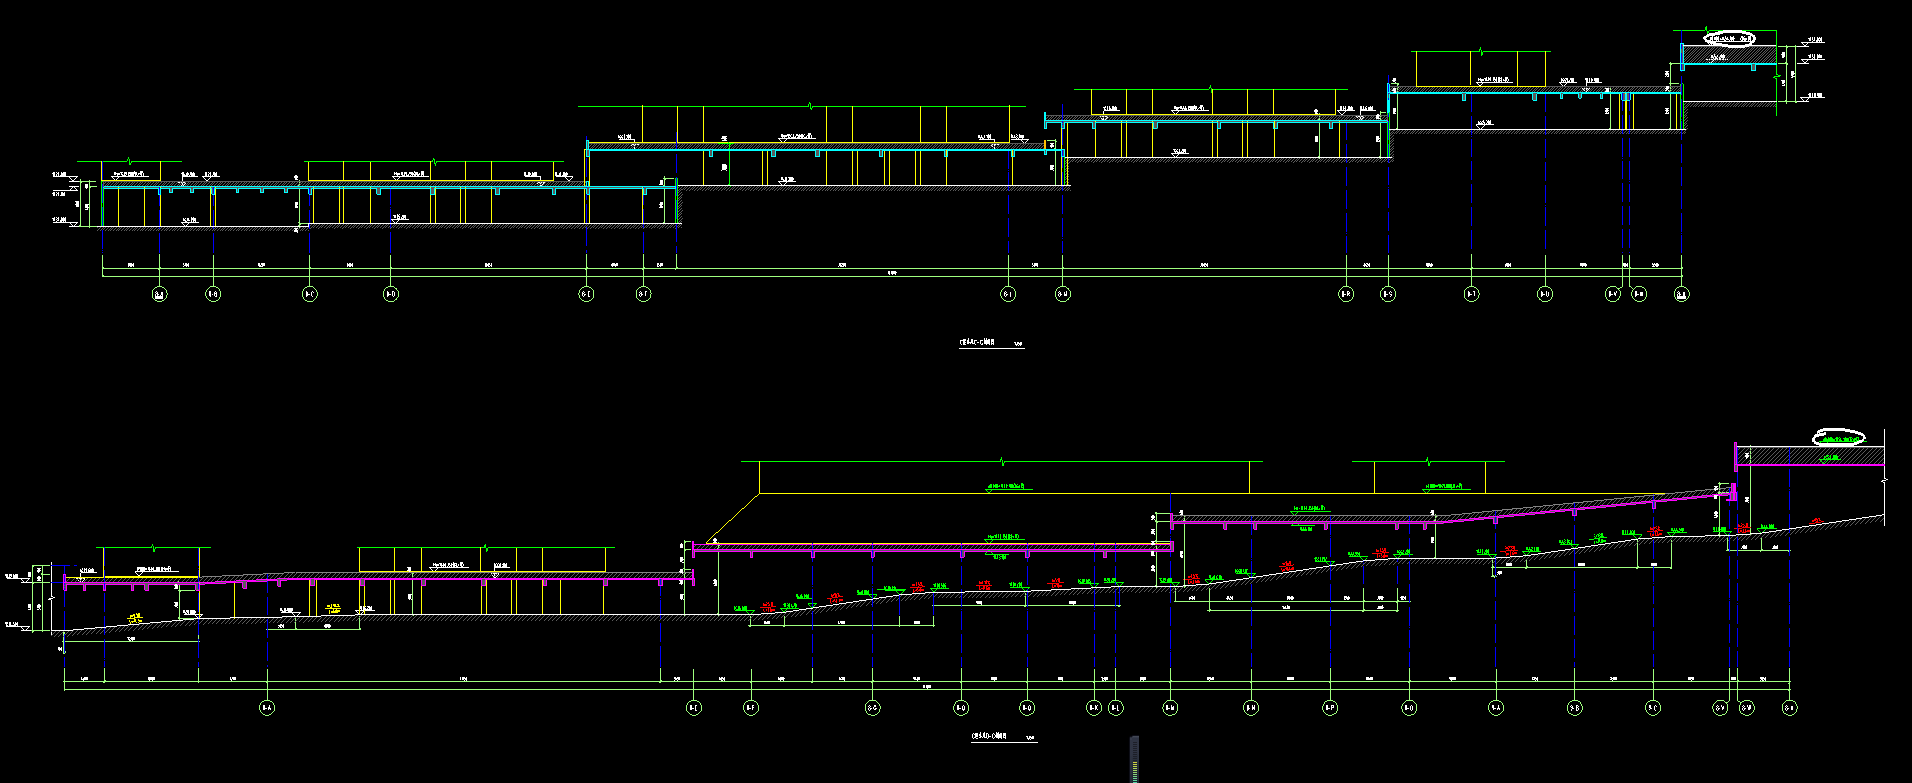The image size is (1912, 783).
Task: Select axis bubble T in the top section drawing
Action: pos(1471,294)
